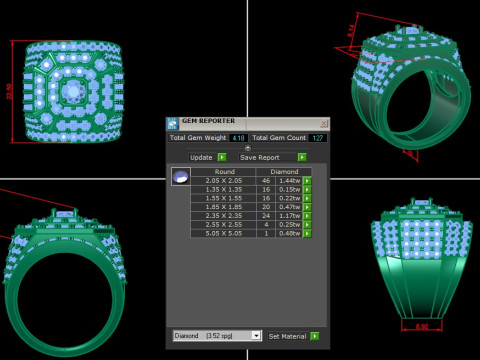Close the Gem Reporter window
The height and width of the screenshot is (360, 480).
[x=324, y=123]
